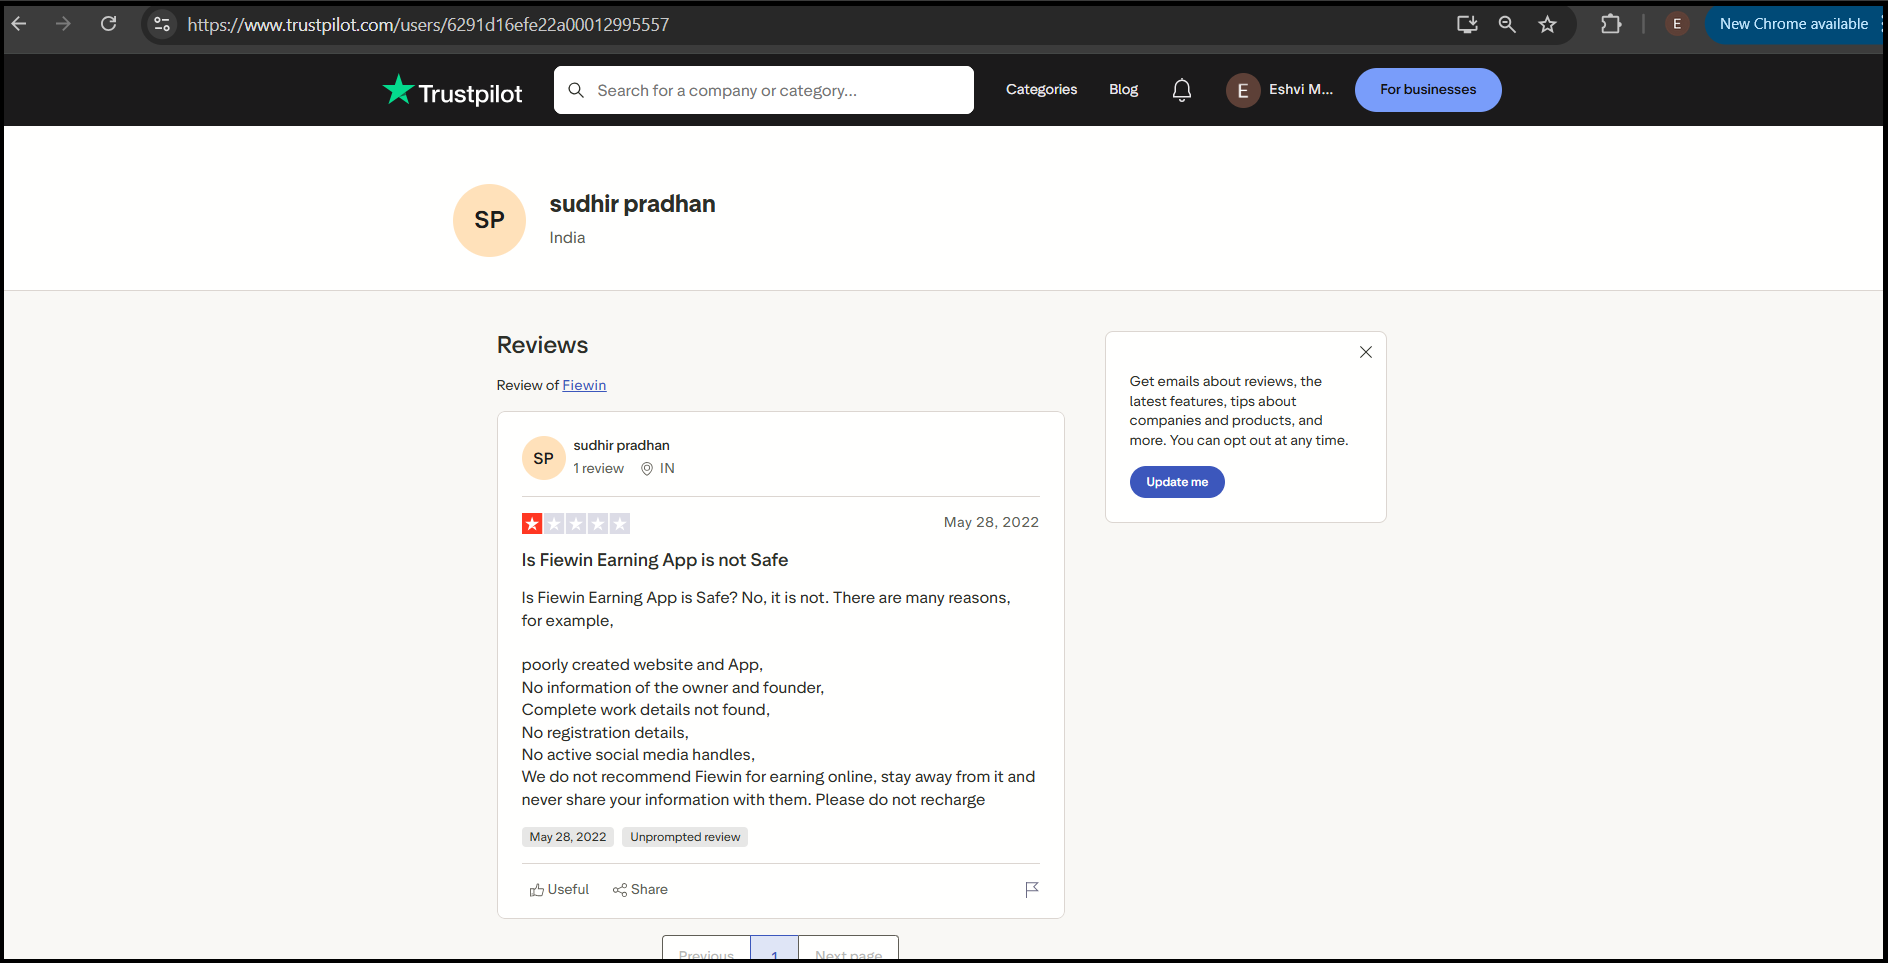Screen dimensions: 1888x963
Task: Mark the review as Useful
Action: pos(559,889)
